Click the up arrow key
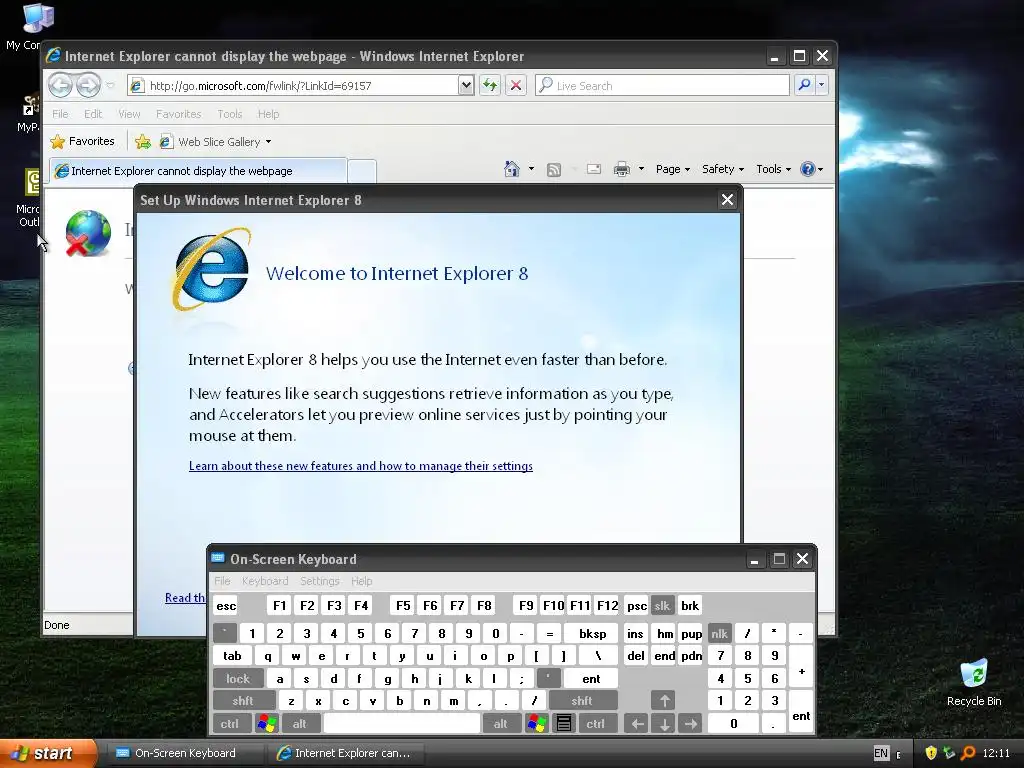Screen dimensions: 1024x768 [664, 701]
